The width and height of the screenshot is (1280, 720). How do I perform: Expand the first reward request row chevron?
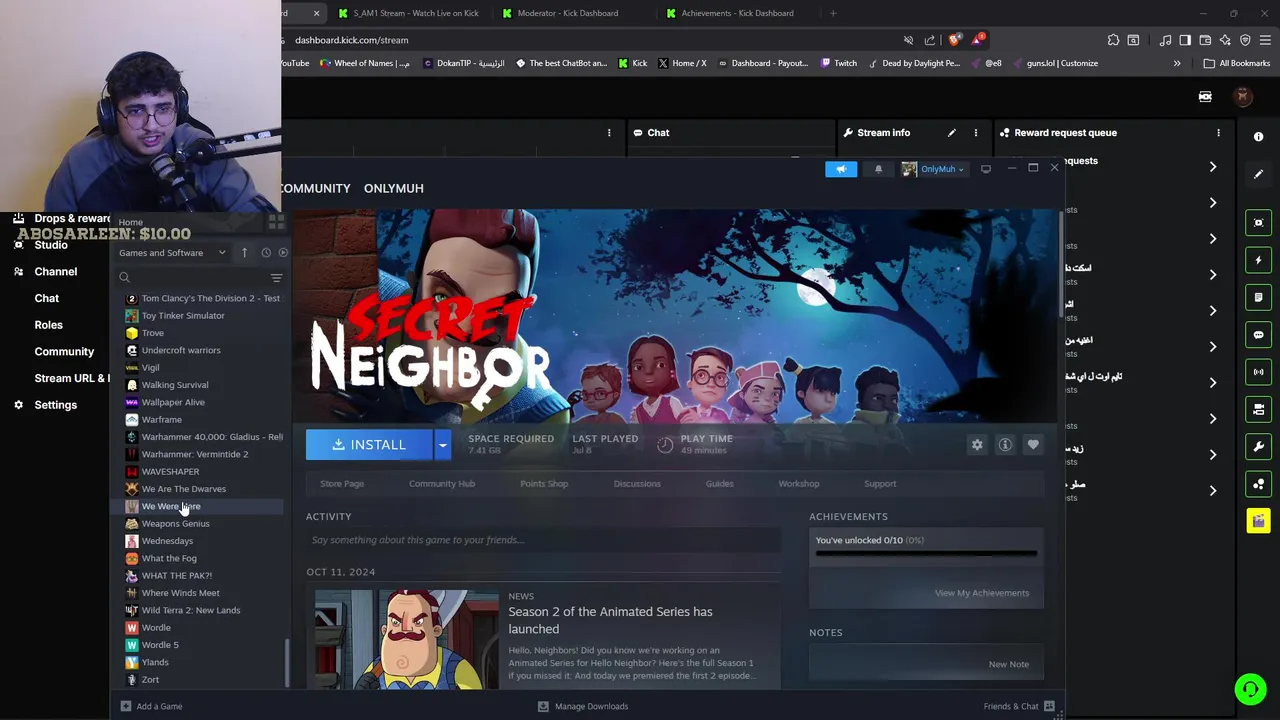tap(1212, 167)
